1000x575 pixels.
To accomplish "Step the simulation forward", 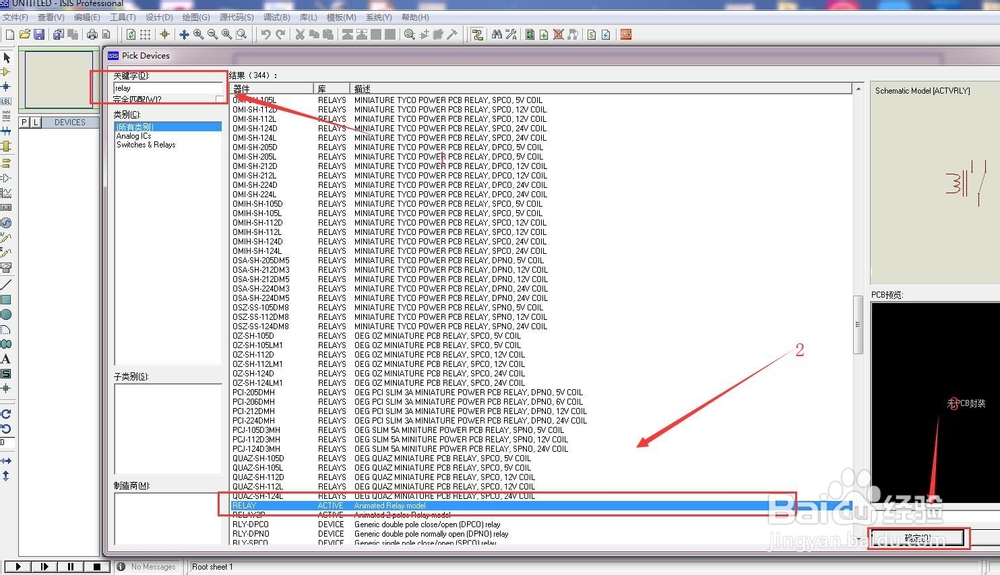I will click(x=44, y=566).
